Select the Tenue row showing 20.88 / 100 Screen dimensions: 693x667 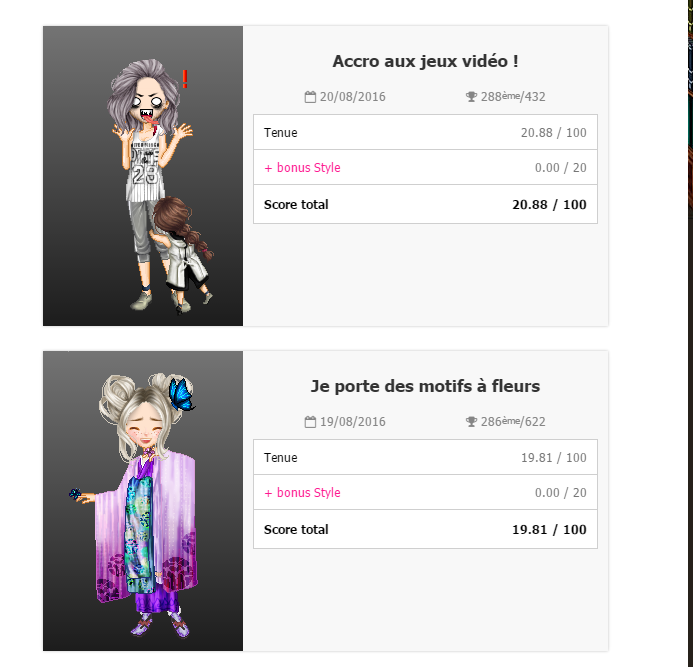[425, 132]
